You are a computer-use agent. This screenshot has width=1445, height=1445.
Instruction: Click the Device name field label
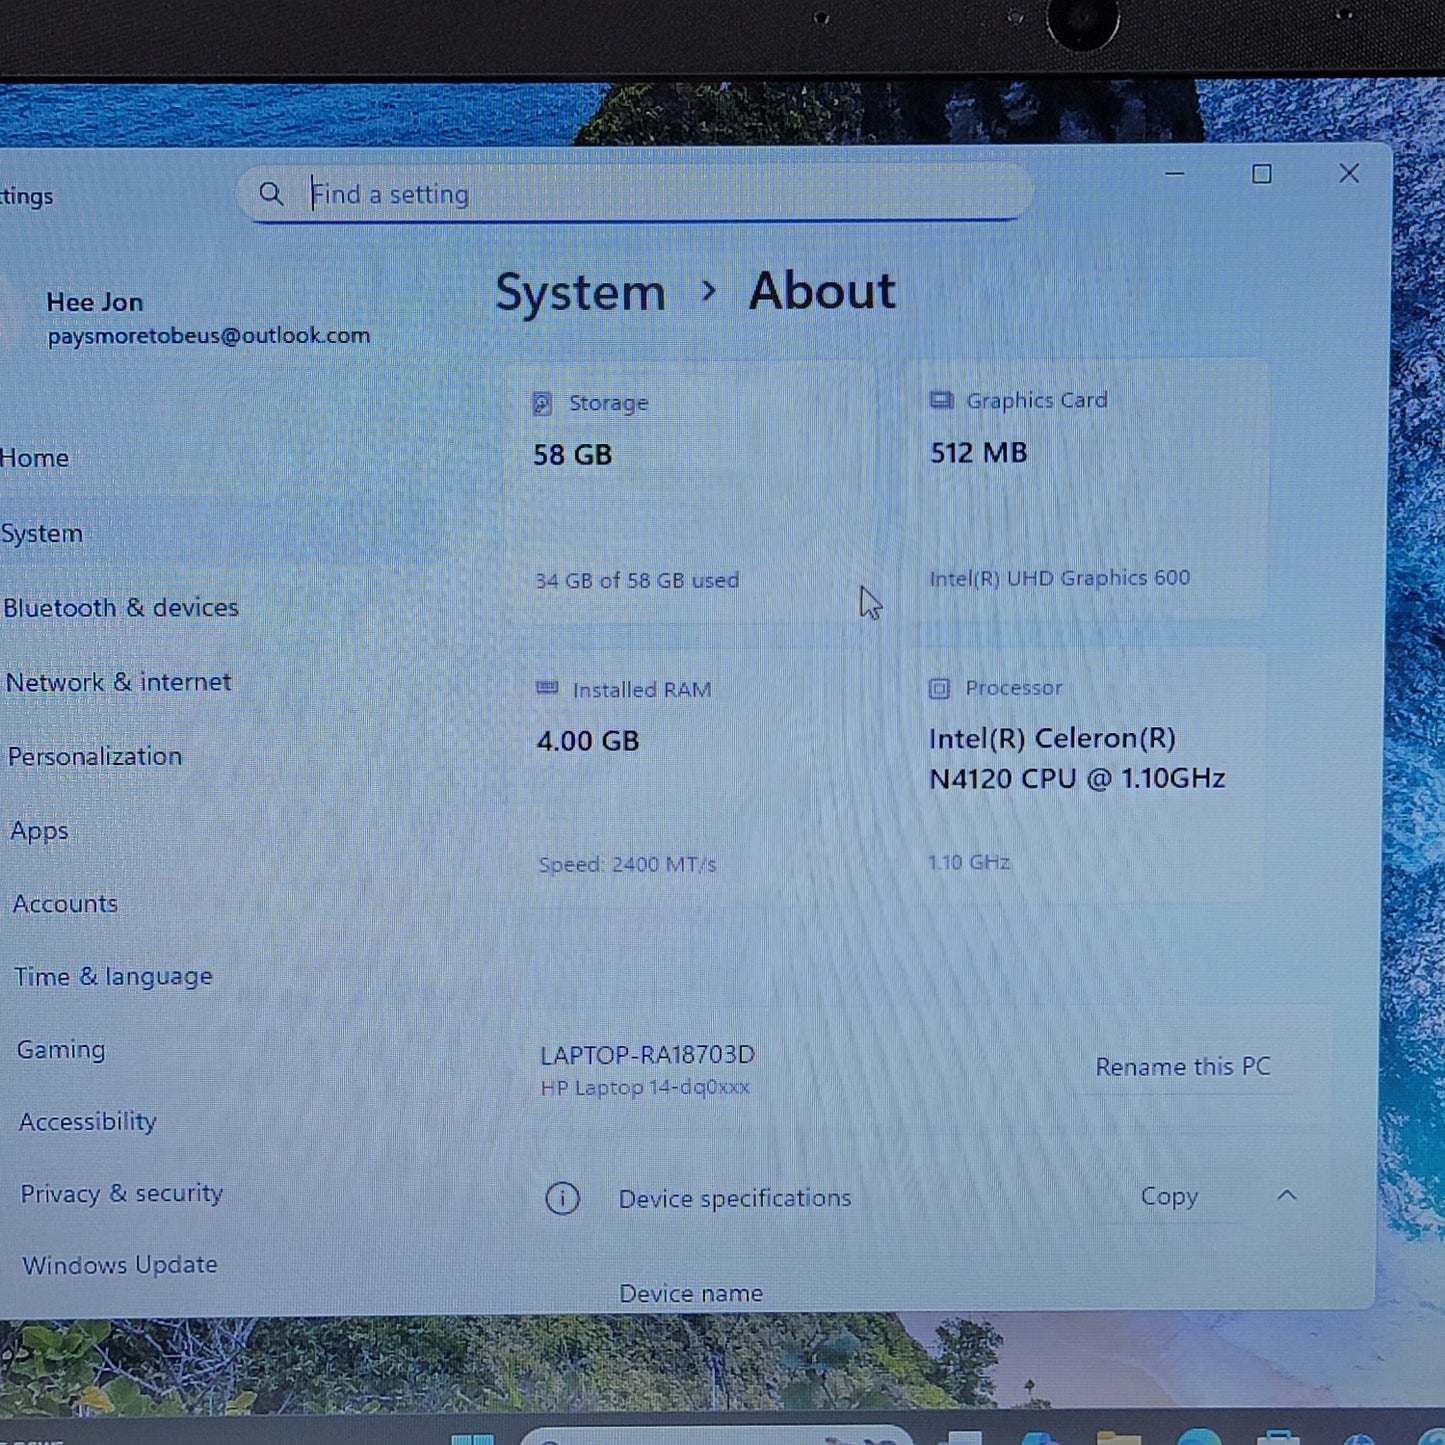coord(691,1293)
